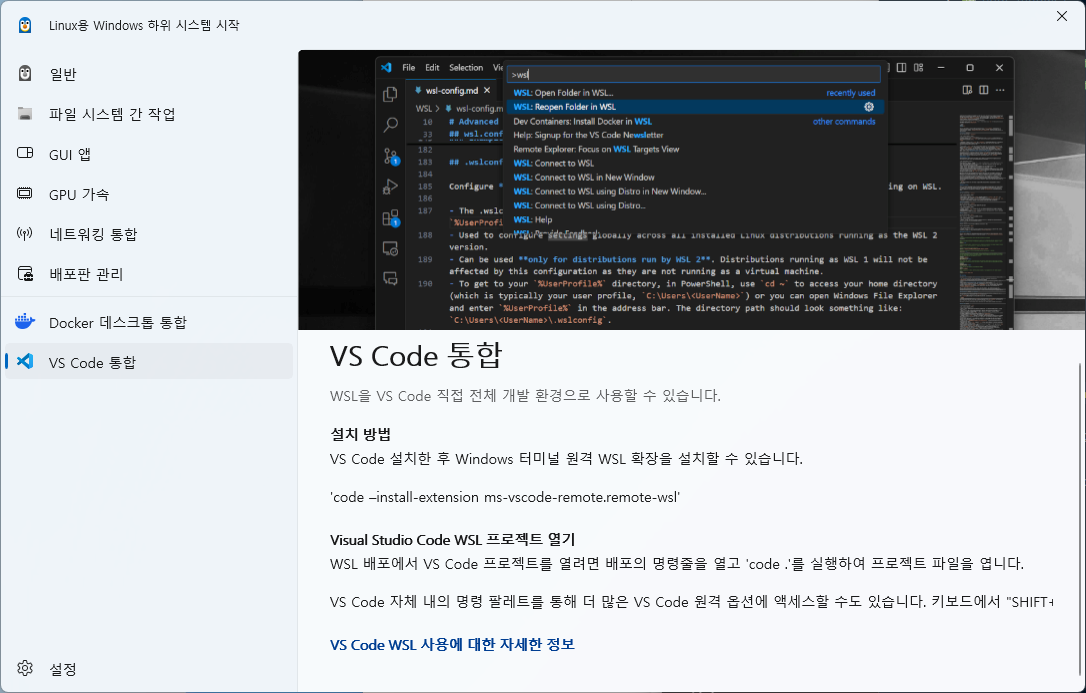Screen dimensions: 1086x693
Task: Click the Visual Studio Code WSL 프로젝트 열기 heading
Action: click(452, 539)
